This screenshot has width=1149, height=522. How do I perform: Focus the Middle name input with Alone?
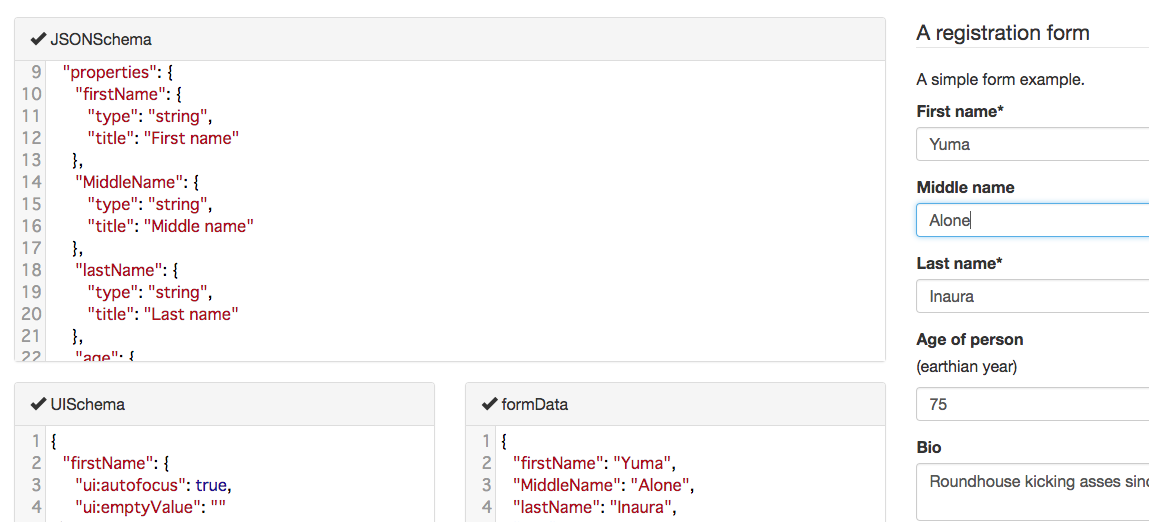coord(1032,220)
